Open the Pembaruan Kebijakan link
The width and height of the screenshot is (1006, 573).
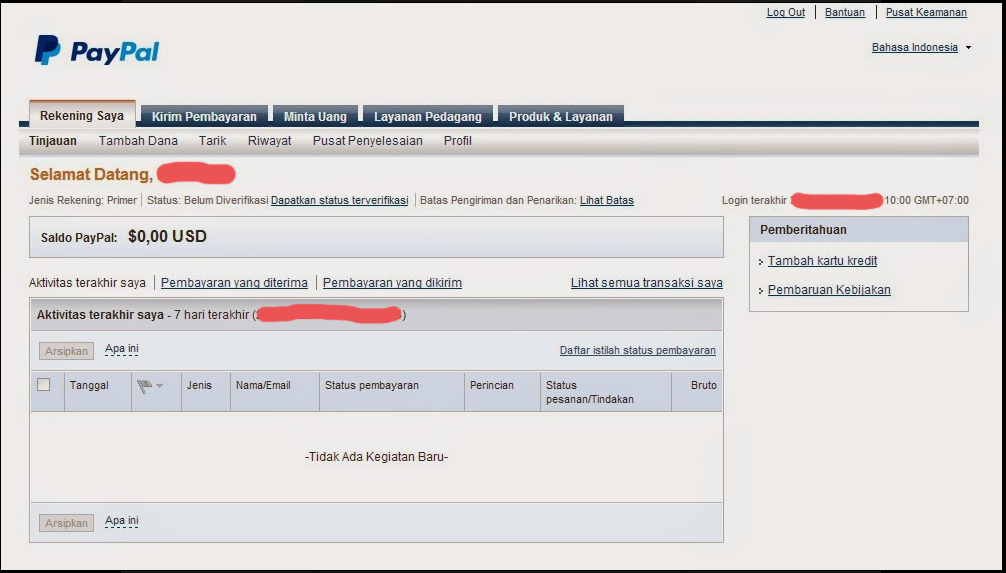829,290
